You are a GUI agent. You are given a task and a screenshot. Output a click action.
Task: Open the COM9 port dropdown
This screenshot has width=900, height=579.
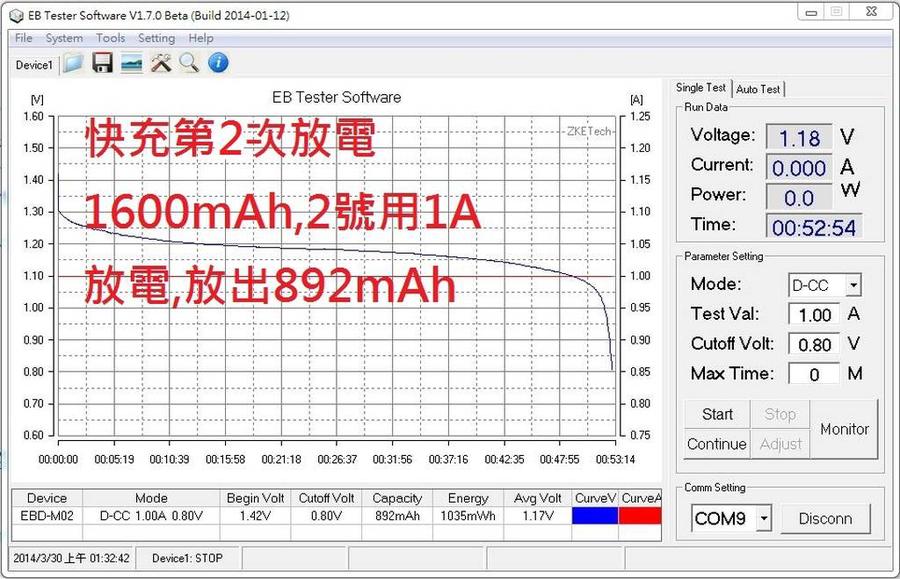pyautogui.click(x=764, y=518)
